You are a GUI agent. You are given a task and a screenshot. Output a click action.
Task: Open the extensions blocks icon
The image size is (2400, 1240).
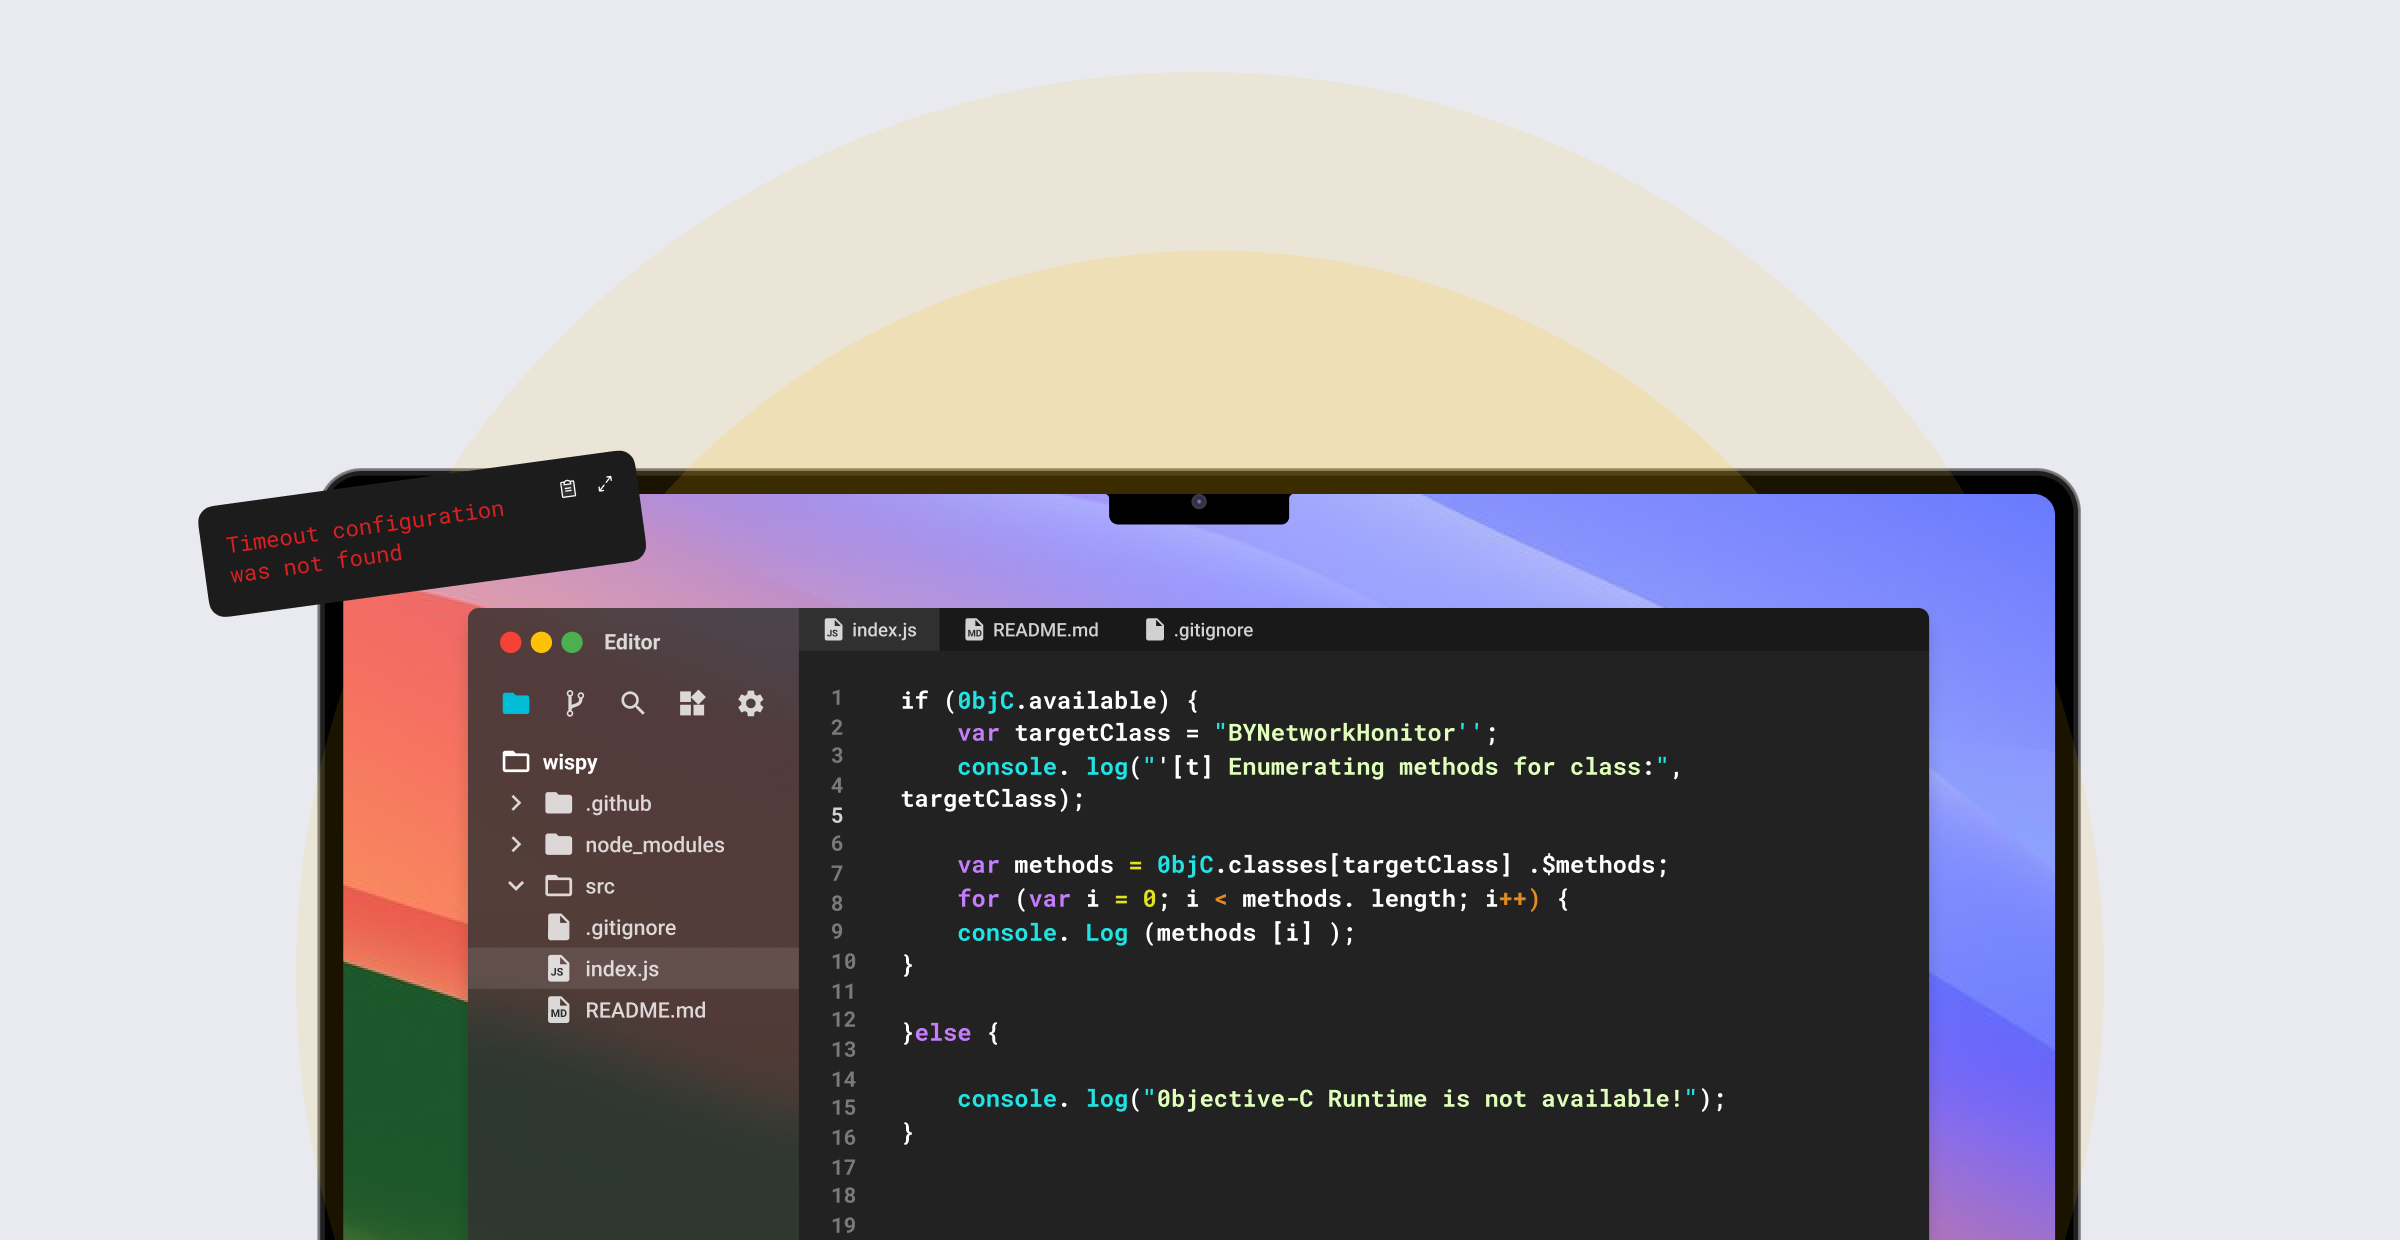692,703
